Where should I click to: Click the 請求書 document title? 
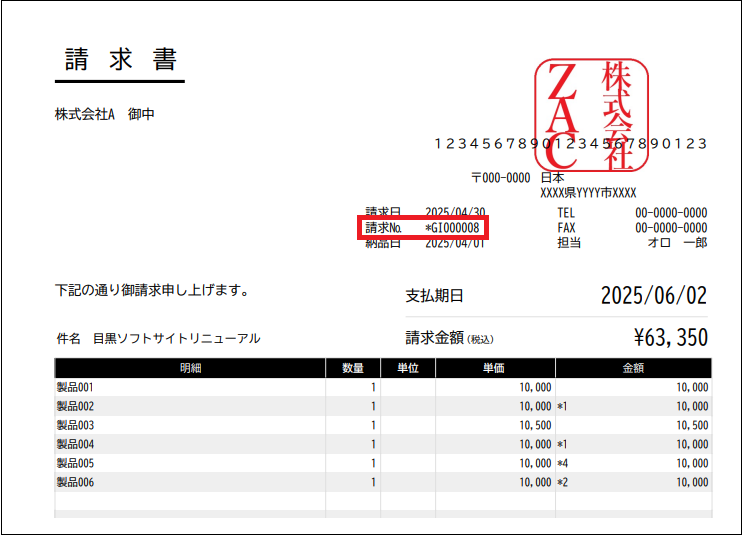121,59
